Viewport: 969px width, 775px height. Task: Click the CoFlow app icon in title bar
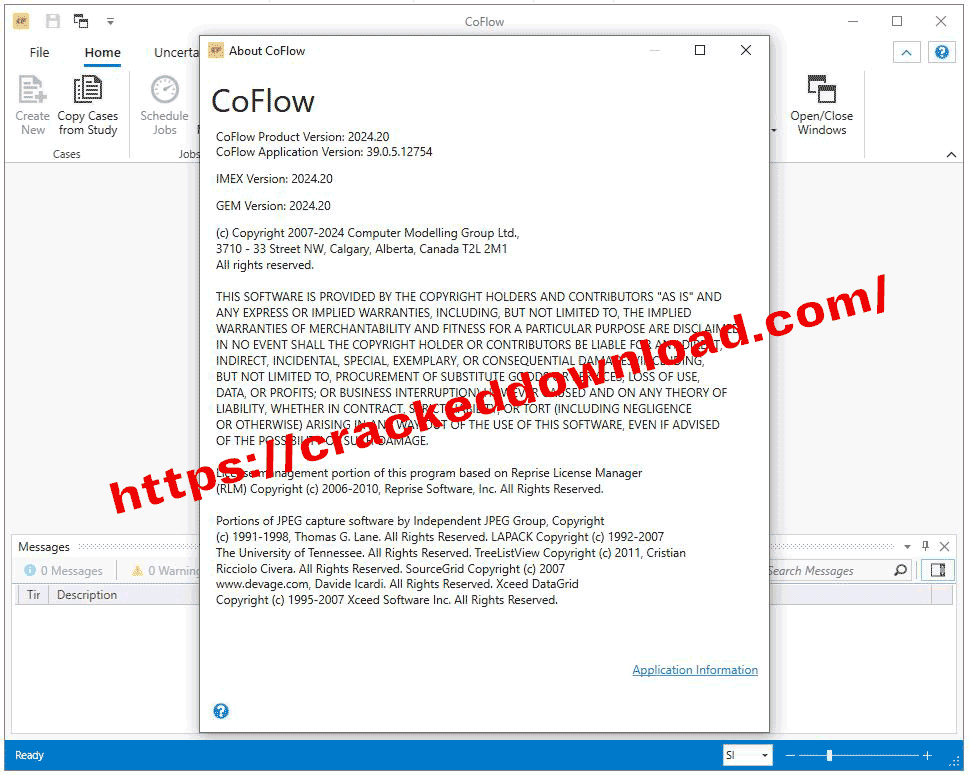click(21, 22)
